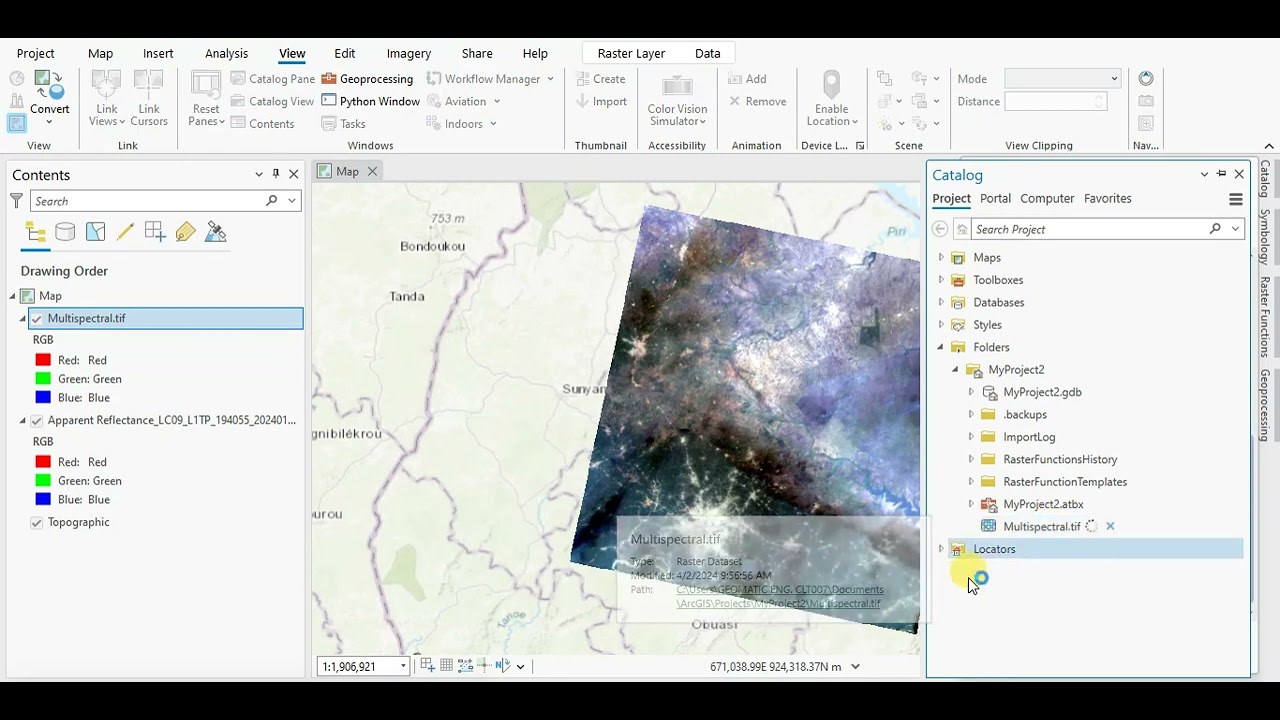Image resolution: width=1280 pixels, height=720 pixels.
Task: Expand the Toolboxes node in Catalog
Action: click(940, 280)
